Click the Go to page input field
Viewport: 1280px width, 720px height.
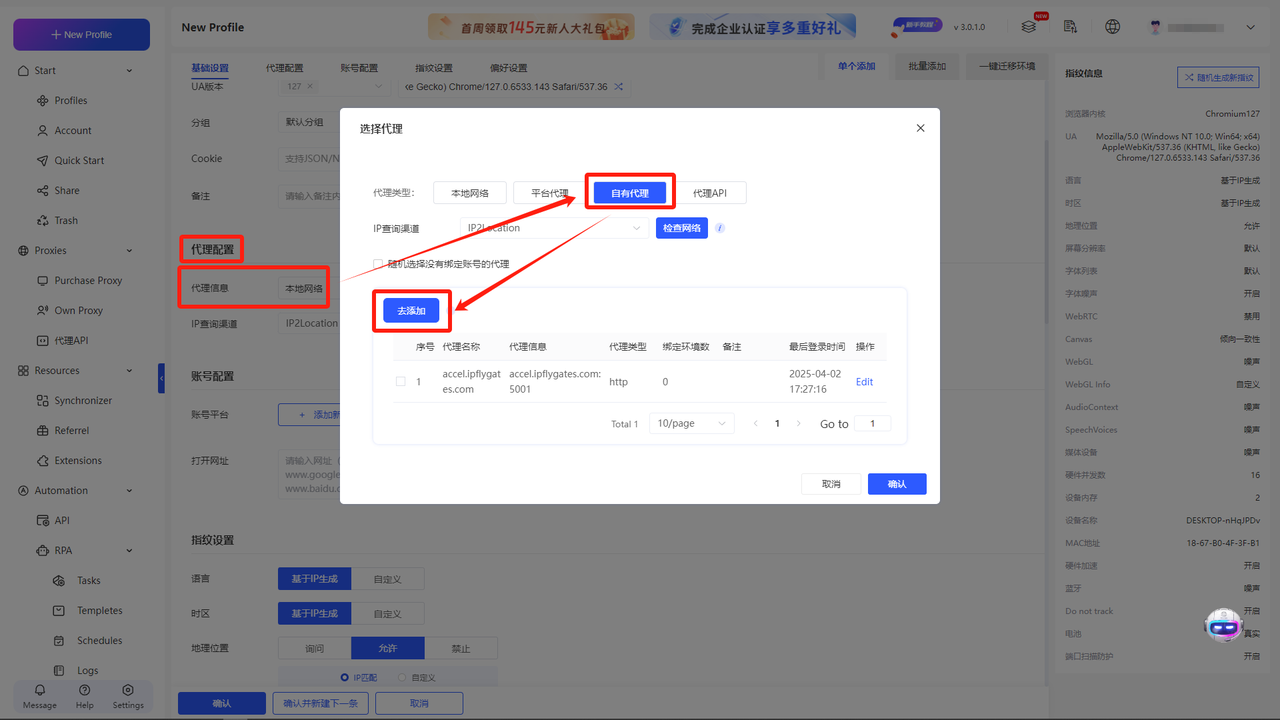[872, 423]
